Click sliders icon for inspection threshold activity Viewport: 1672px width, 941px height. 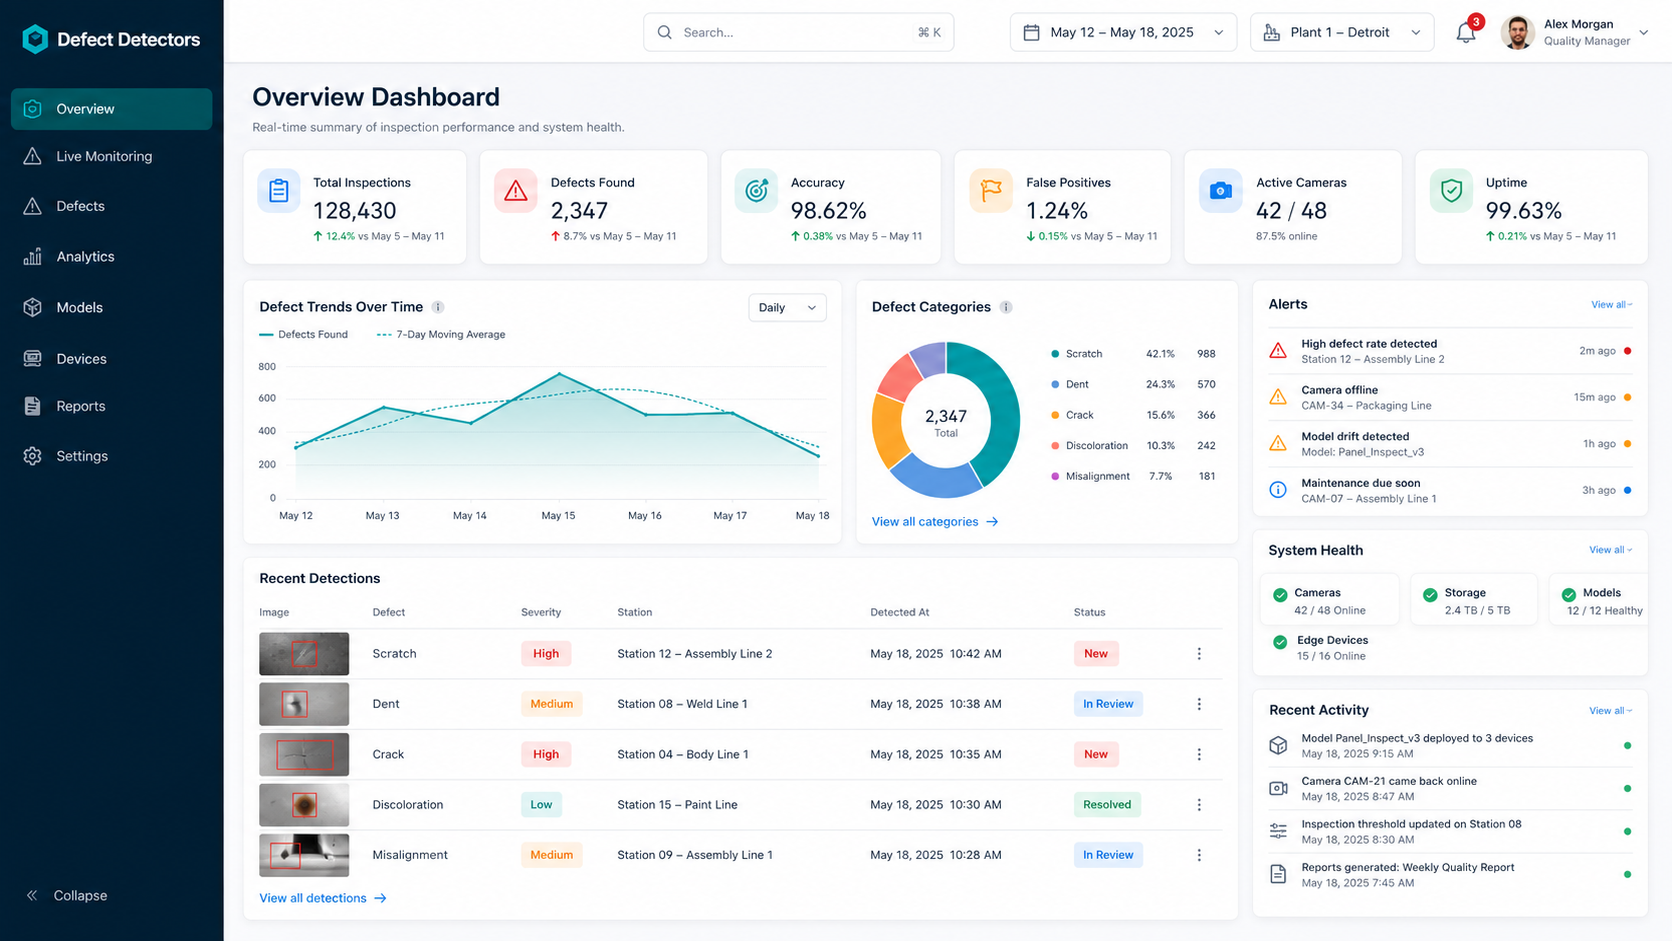coord(1278,831)
